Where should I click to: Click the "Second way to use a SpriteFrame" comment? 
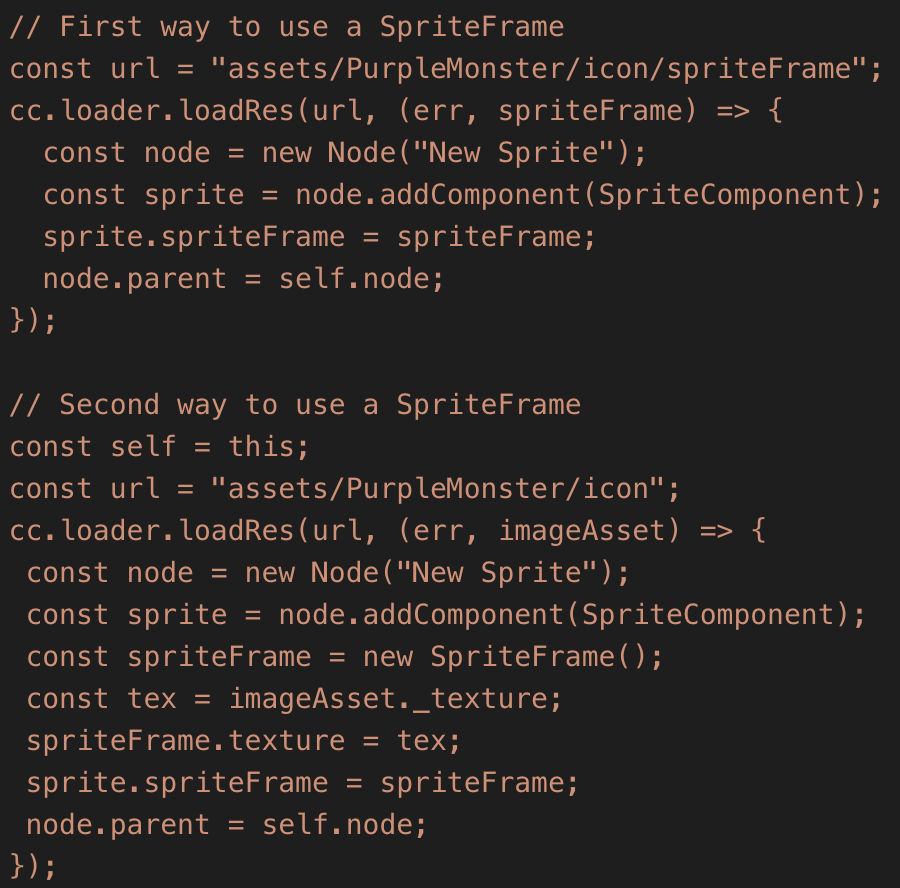click(295, 405)
